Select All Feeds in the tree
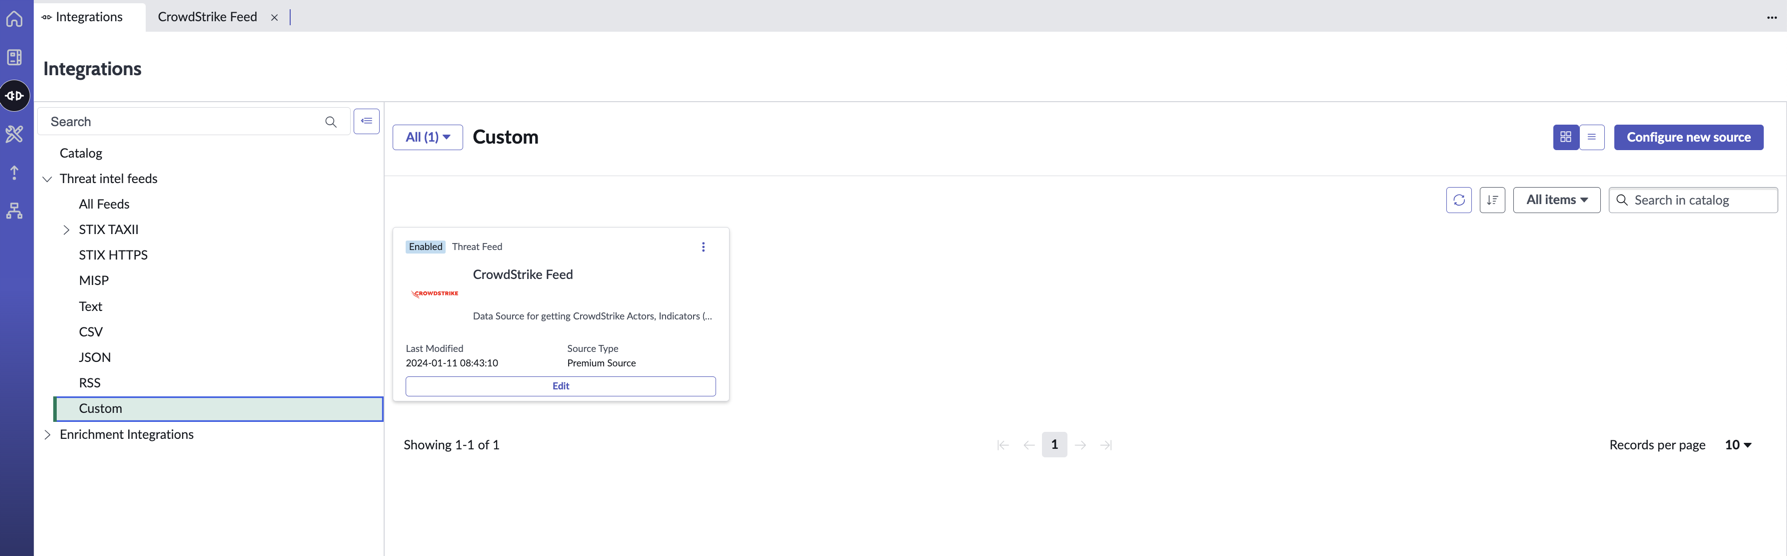Screen dimensions: 1787x556 (x=104, y=204)
